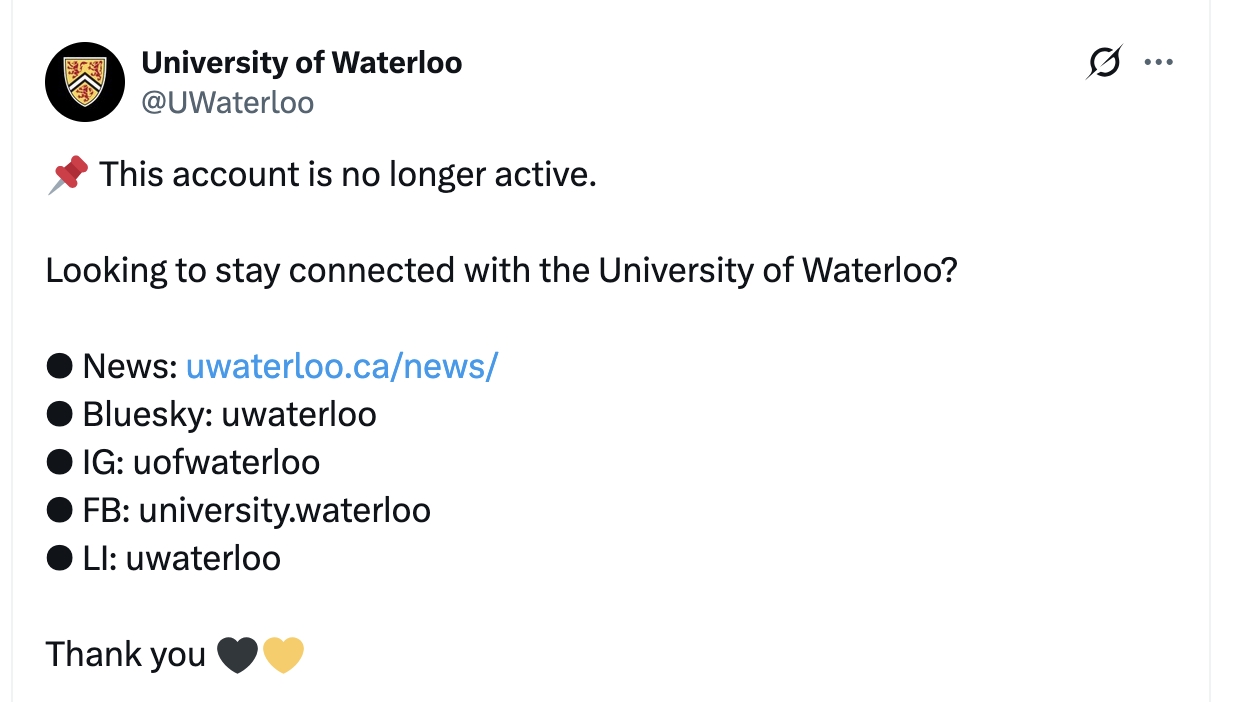
Task: Click the "This account is no longer active" text
Action: pyautogui.click(x=347, y=176)
